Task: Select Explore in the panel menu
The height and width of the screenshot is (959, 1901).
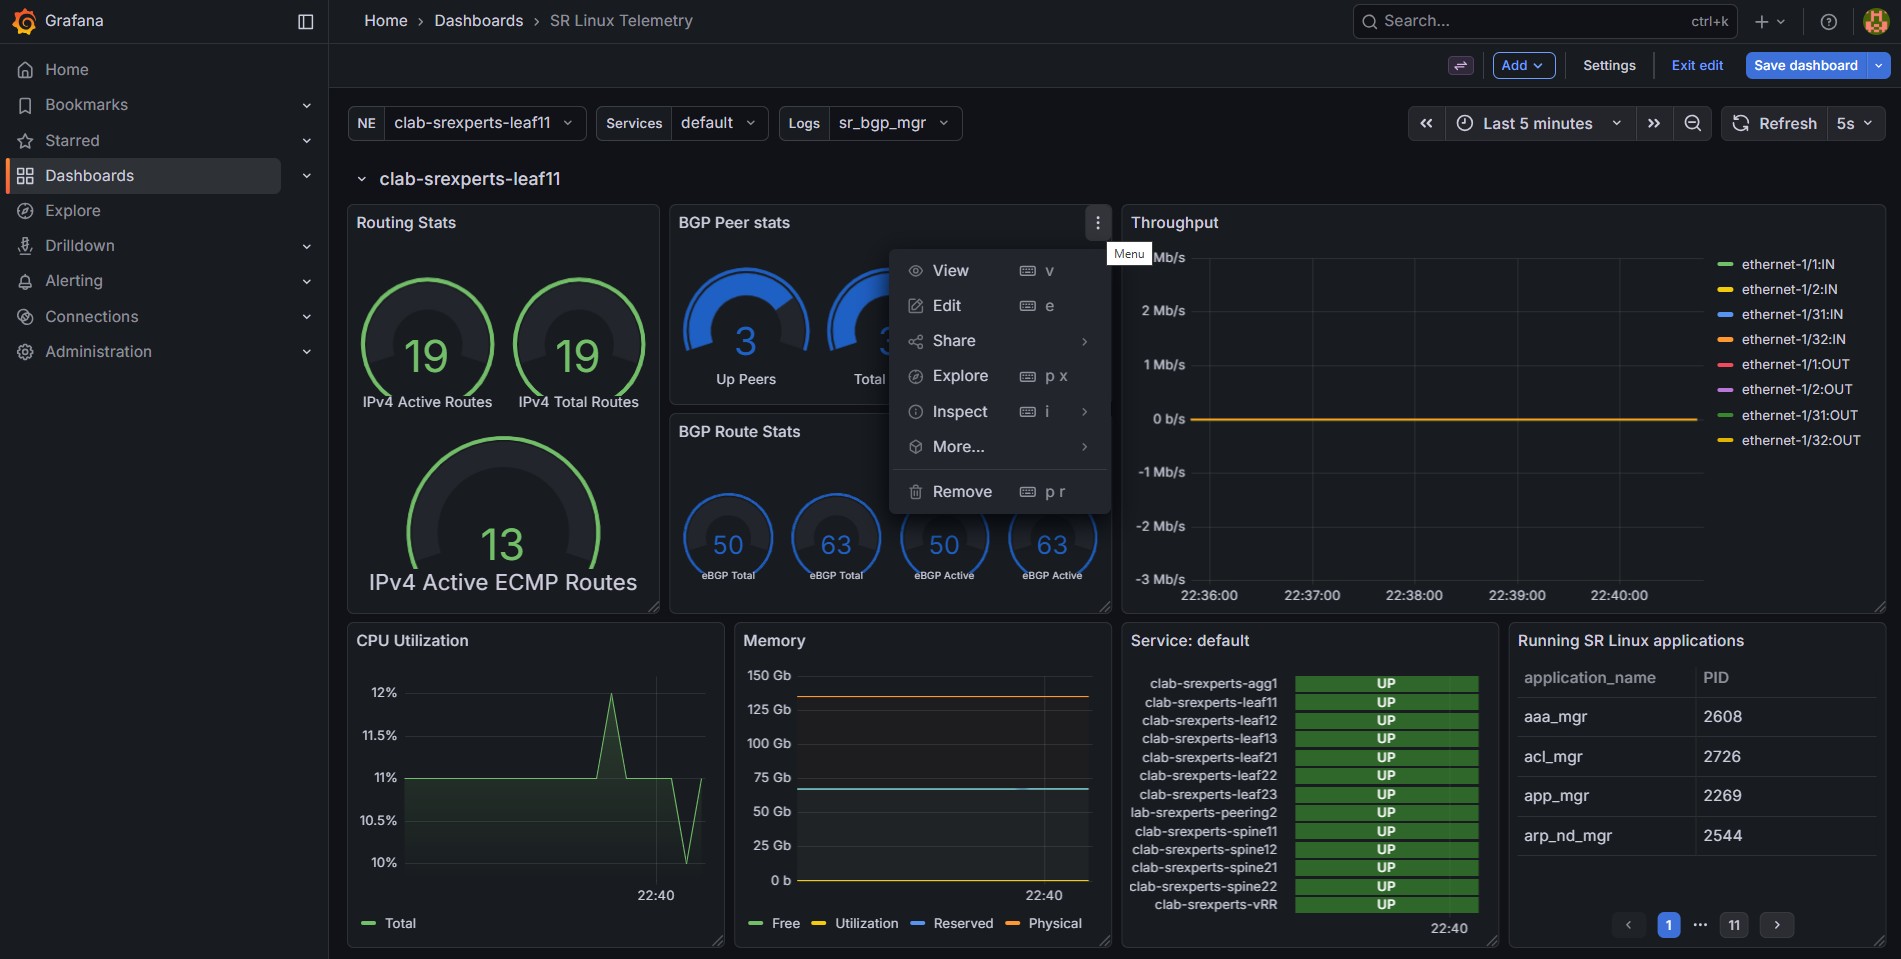Action: coord(999,376)
